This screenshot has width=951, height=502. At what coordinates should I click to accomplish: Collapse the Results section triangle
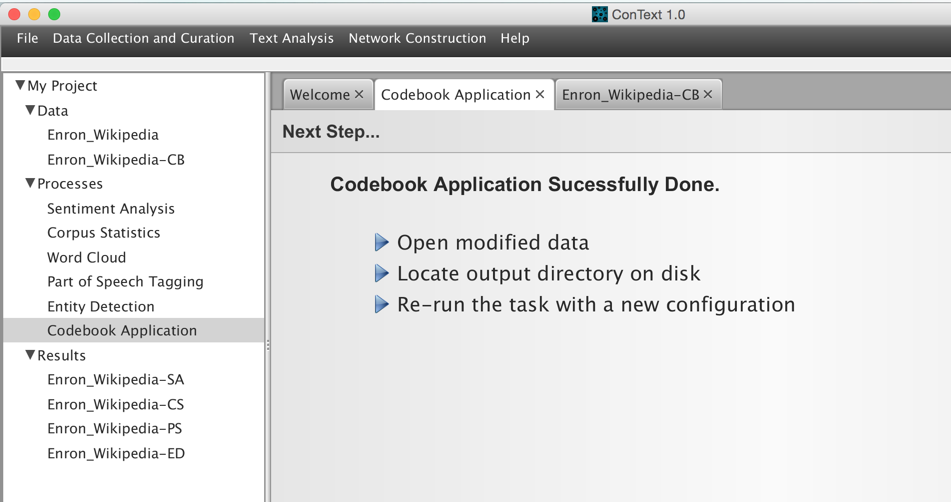(30, 355)
